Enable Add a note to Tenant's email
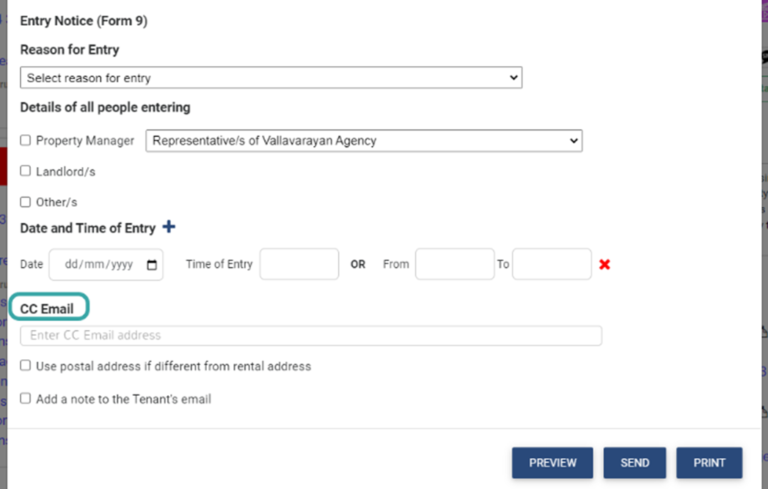This screenshot has width=768, height=489. coord(26,398)
